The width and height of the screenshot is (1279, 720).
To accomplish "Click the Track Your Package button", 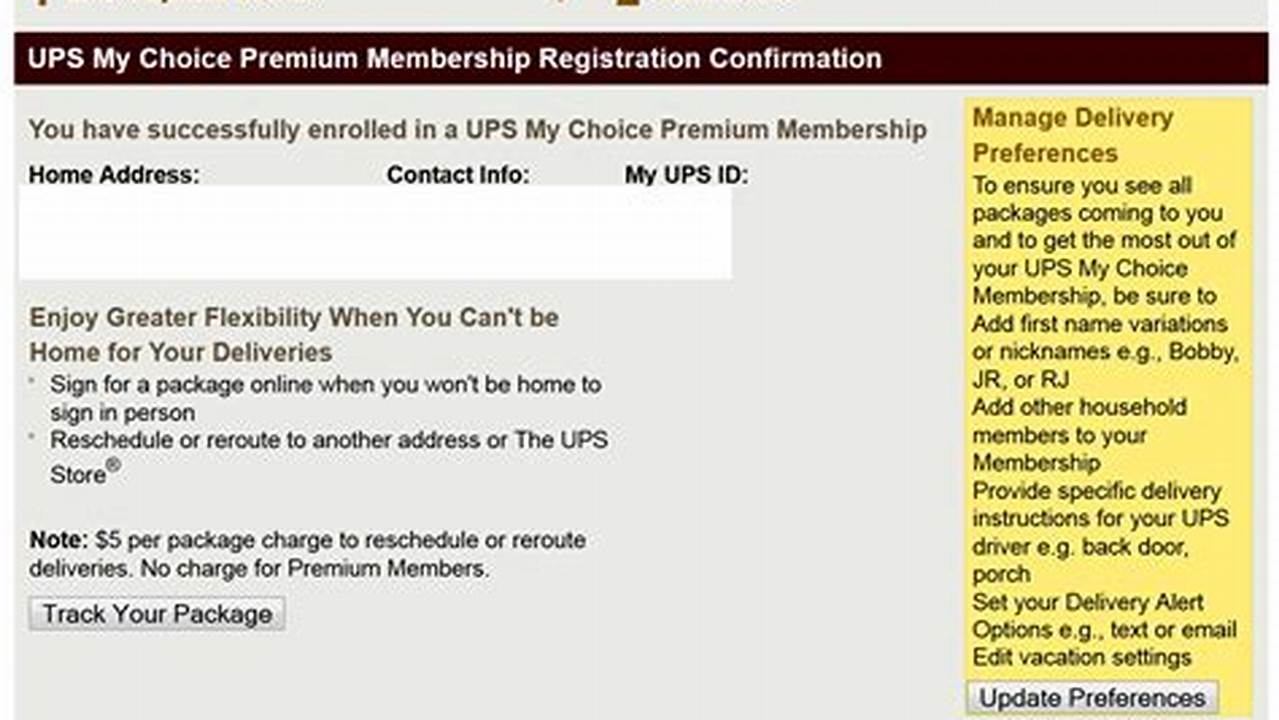I will (x=155, y=613).
